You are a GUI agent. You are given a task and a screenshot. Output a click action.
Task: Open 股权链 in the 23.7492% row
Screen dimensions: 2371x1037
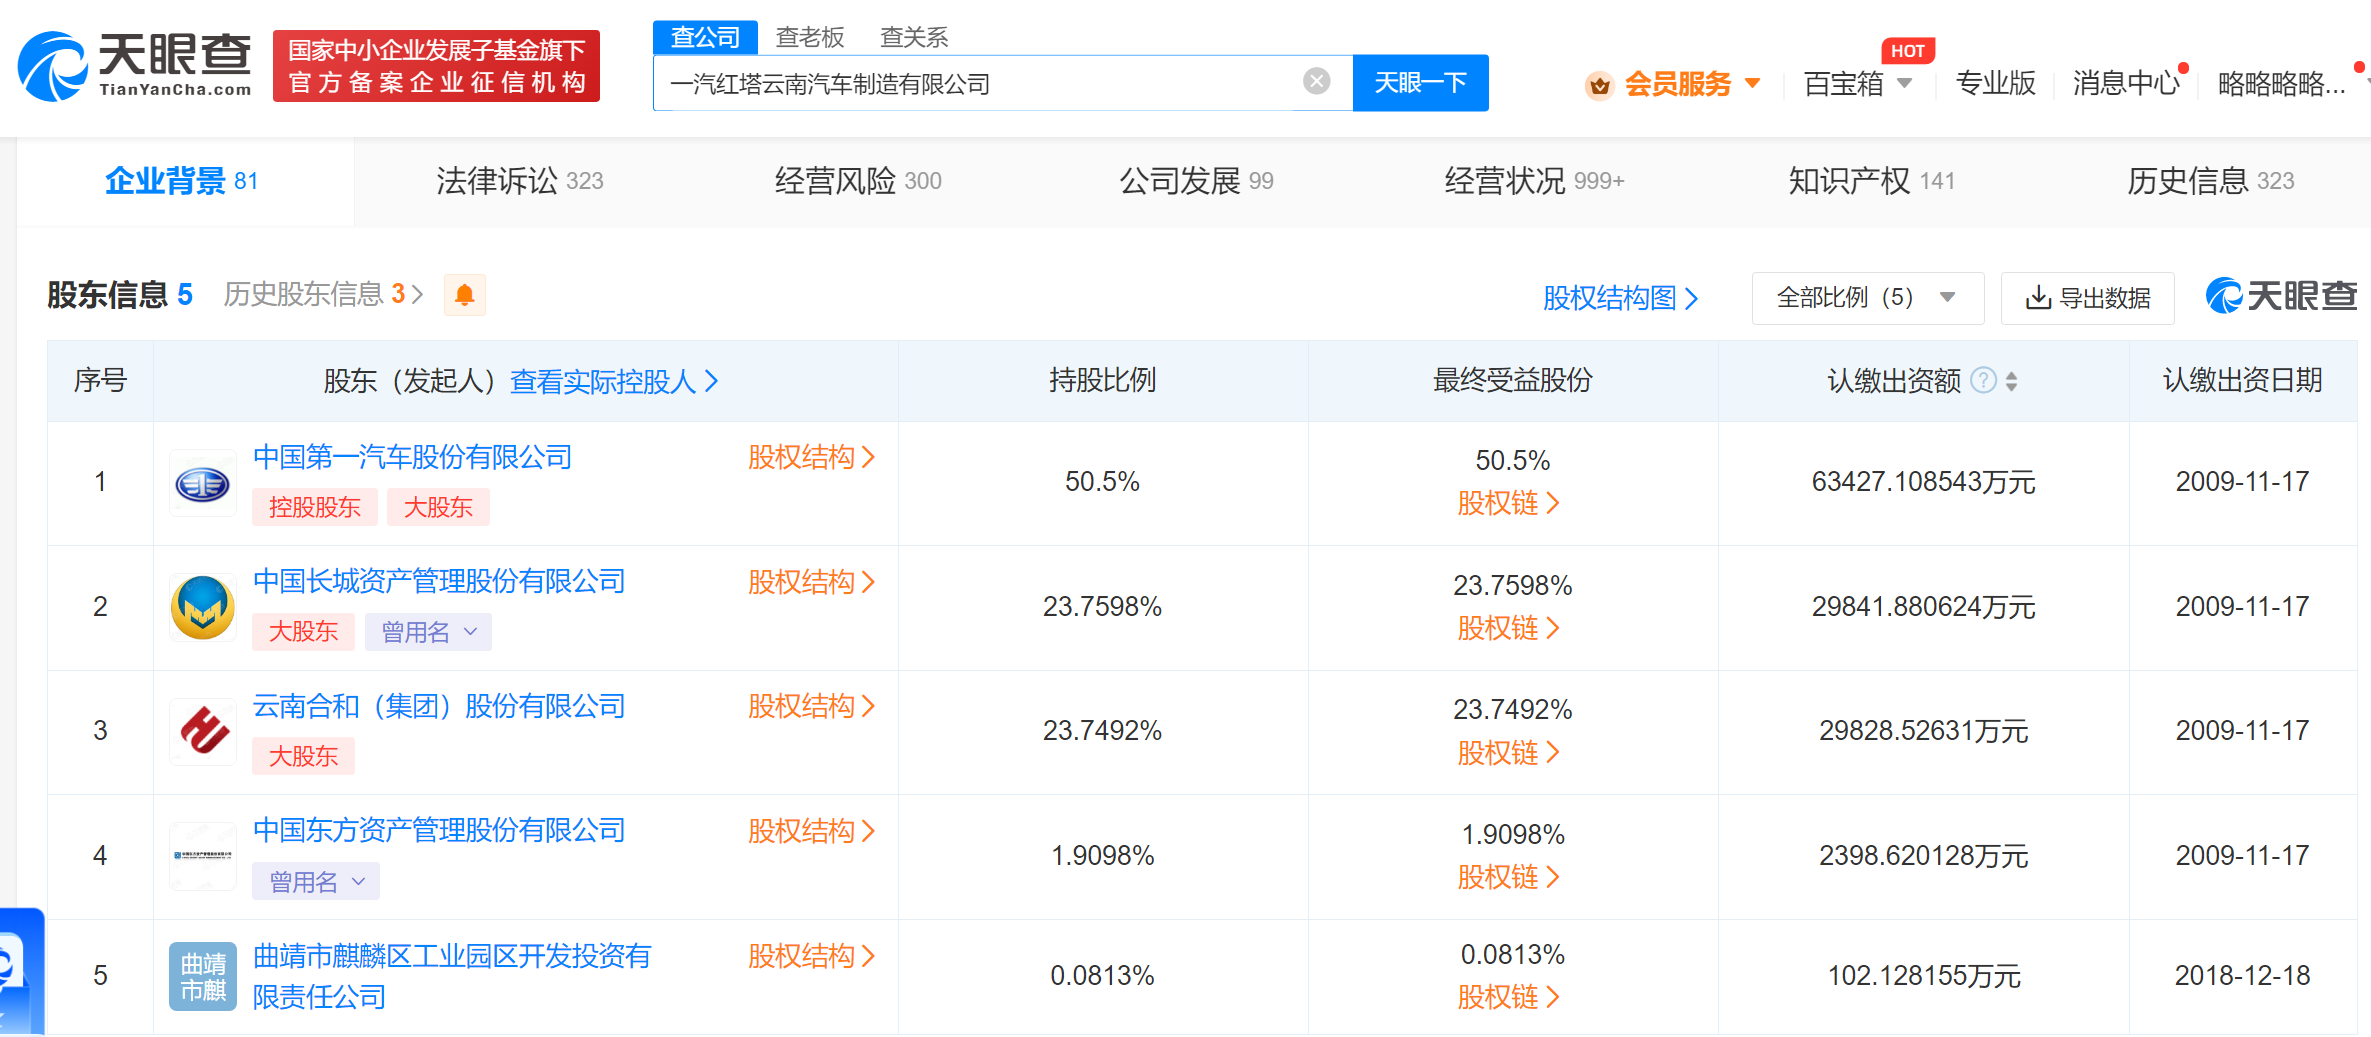[x=1508, y=753]
